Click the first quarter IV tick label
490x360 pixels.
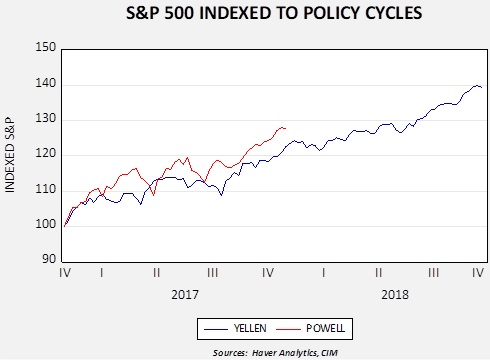click(65, 273)
